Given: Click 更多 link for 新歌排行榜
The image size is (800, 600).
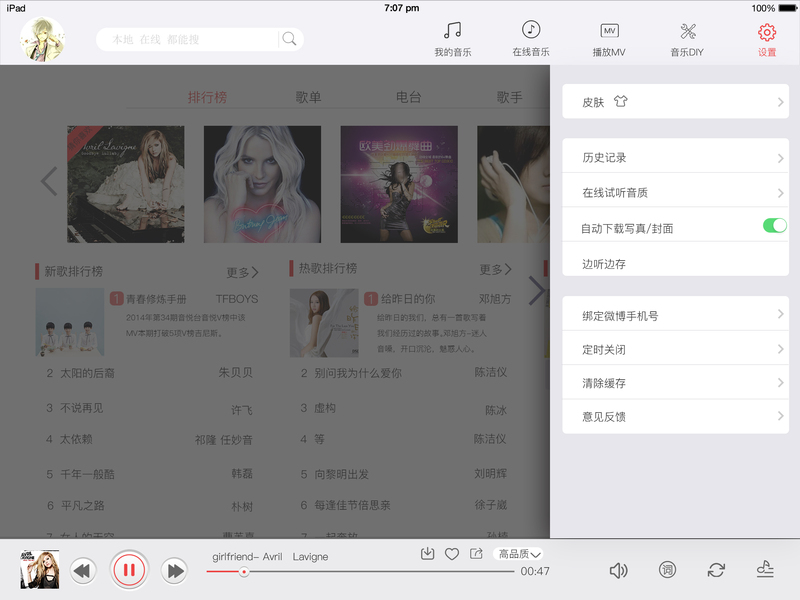Looking at the screenshot, I should coord(242,272).
